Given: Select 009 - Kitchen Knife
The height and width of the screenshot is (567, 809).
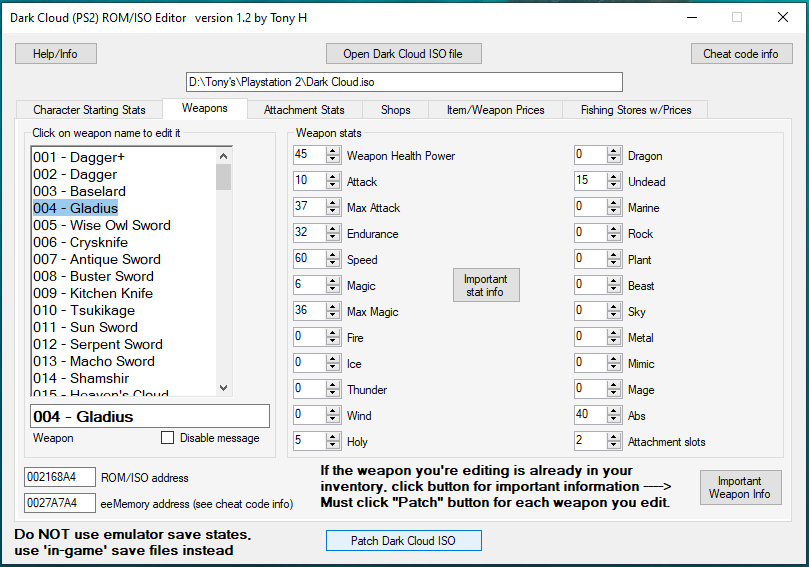Looking at the screenshot, I should 93,294.
